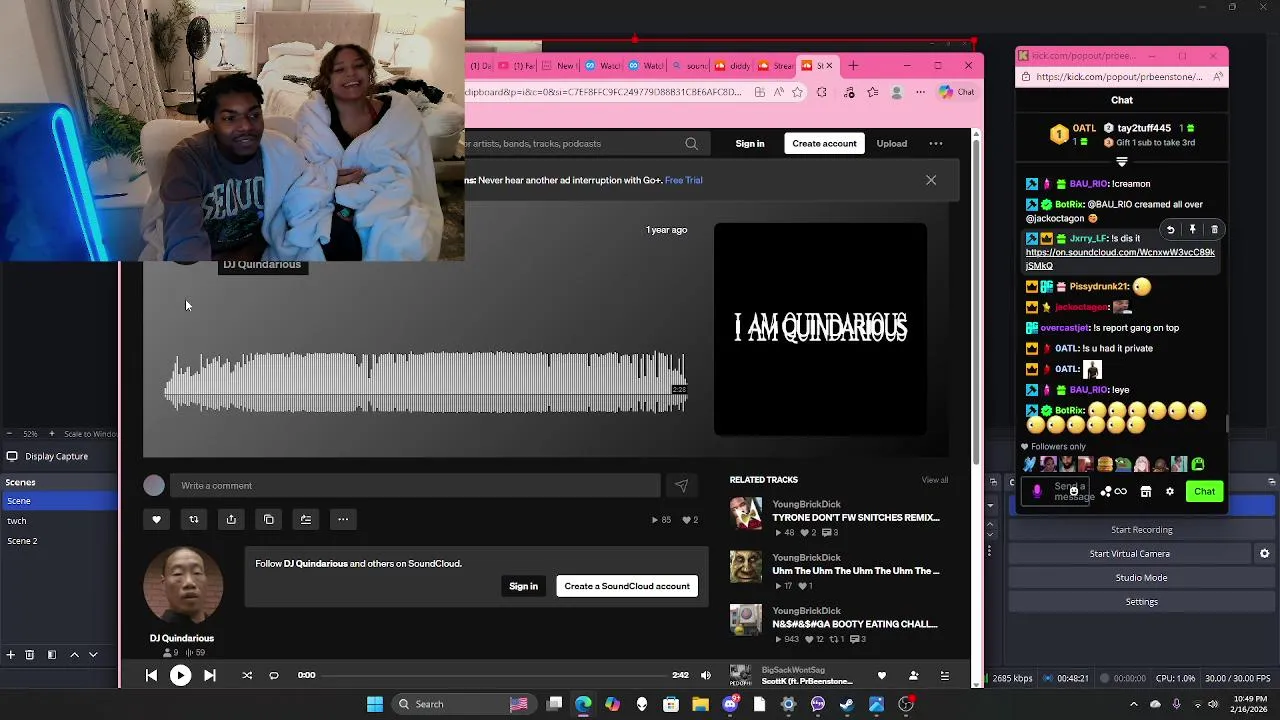Seek along the SoundCloud playback progress bar

(494, 675)
